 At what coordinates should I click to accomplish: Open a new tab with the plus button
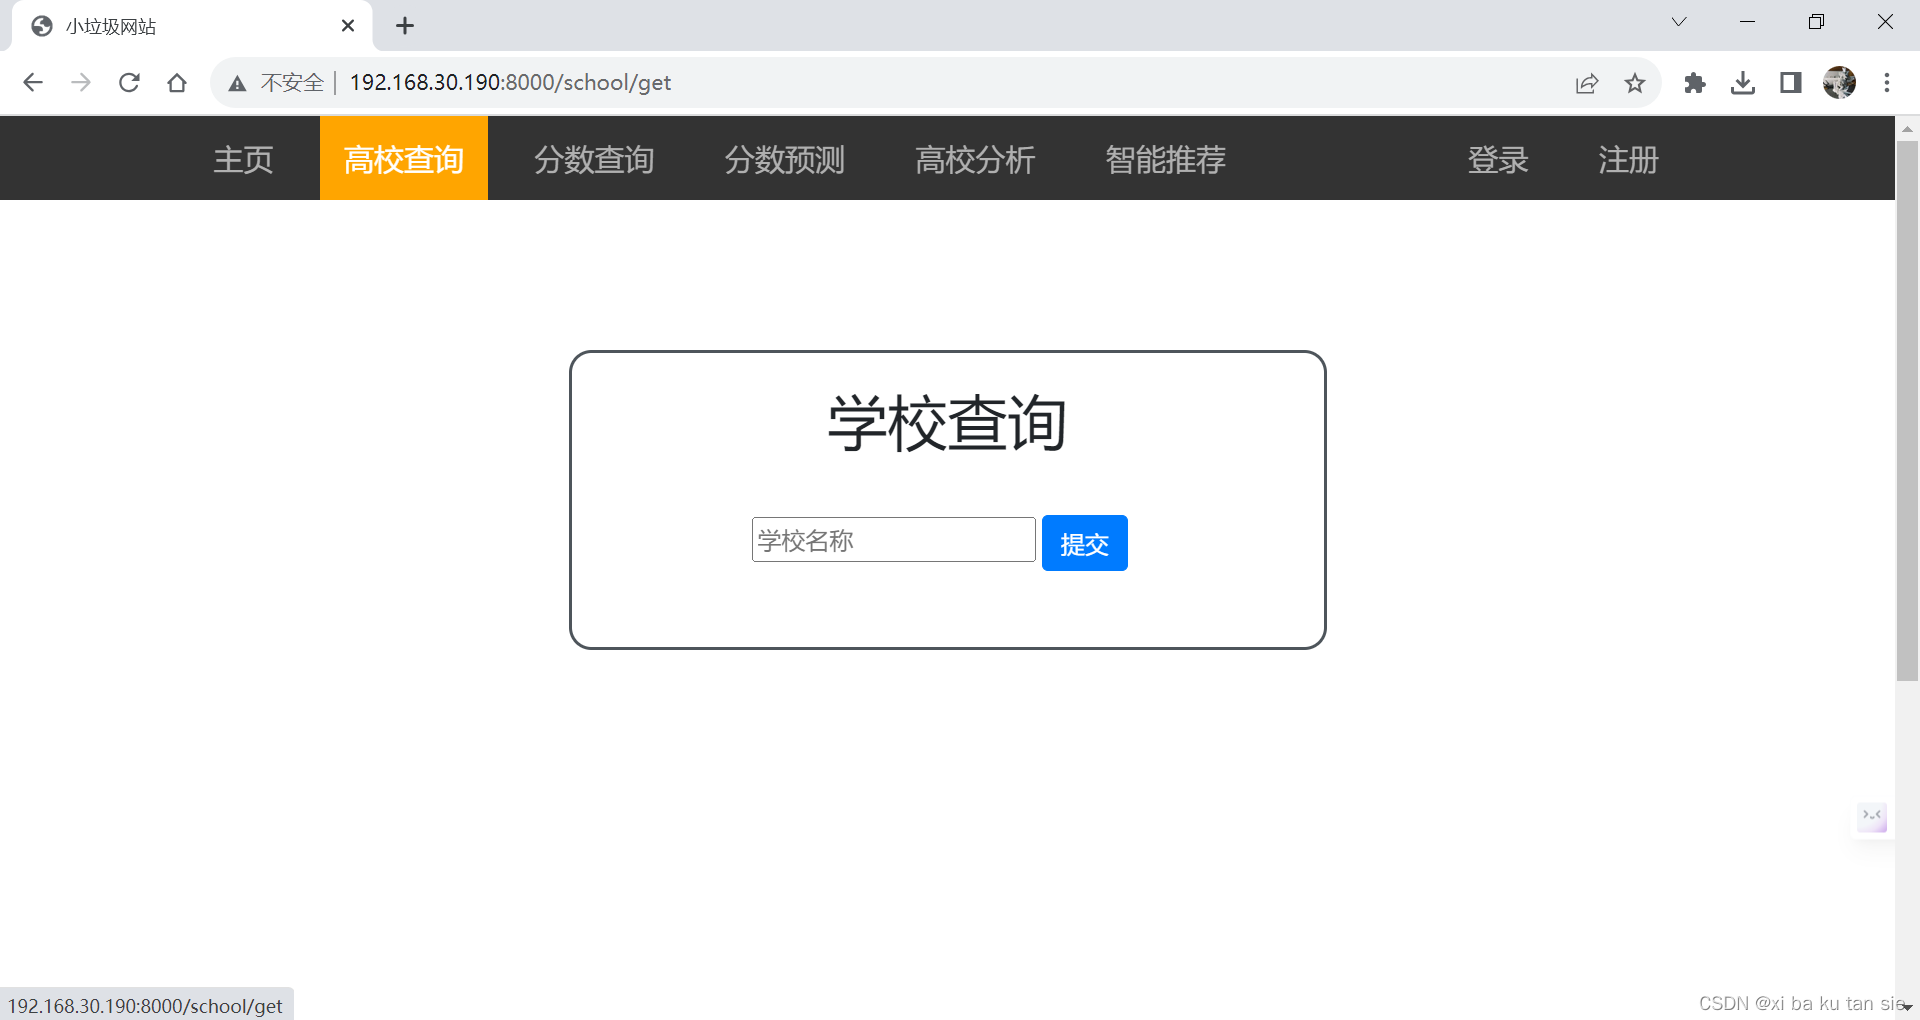[x=405, y=25]
